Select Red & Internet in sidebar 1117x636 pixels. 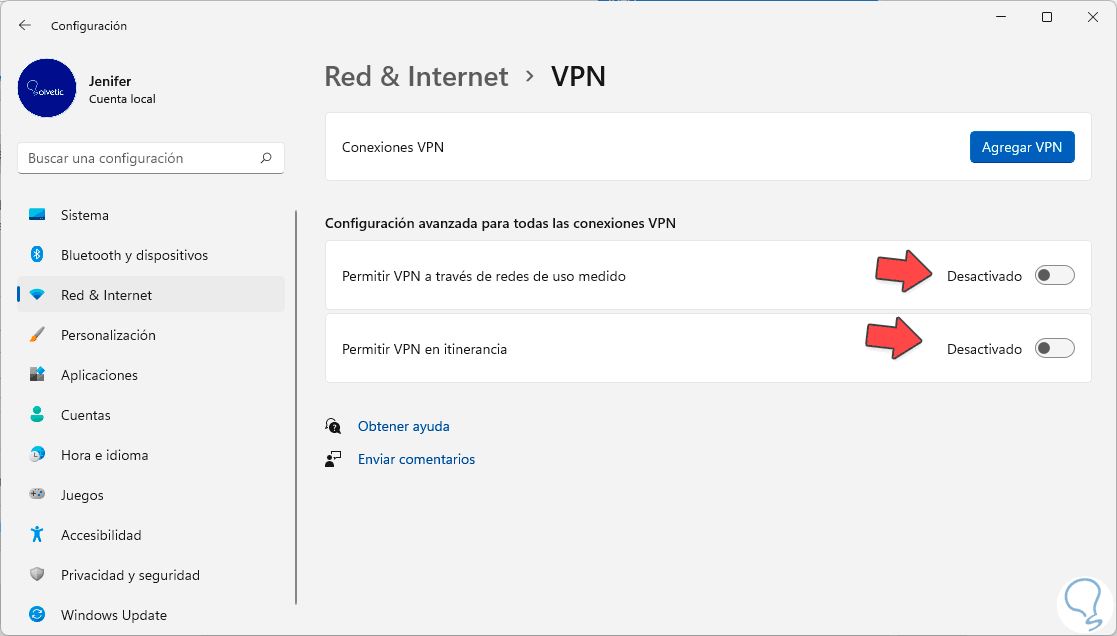pyautogui.click(x=106, y=295)
